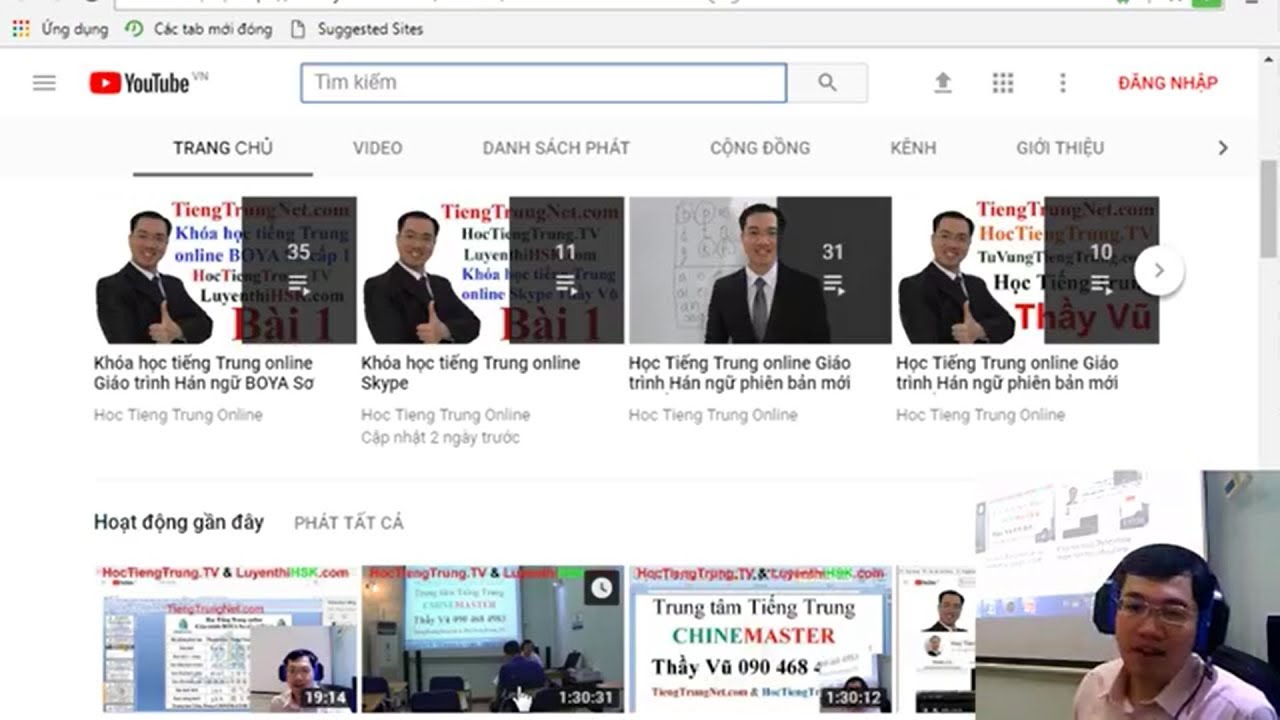Open the whiteboard teacher playlist thumbnail
1280x720 pixels.
coord(760,270)
